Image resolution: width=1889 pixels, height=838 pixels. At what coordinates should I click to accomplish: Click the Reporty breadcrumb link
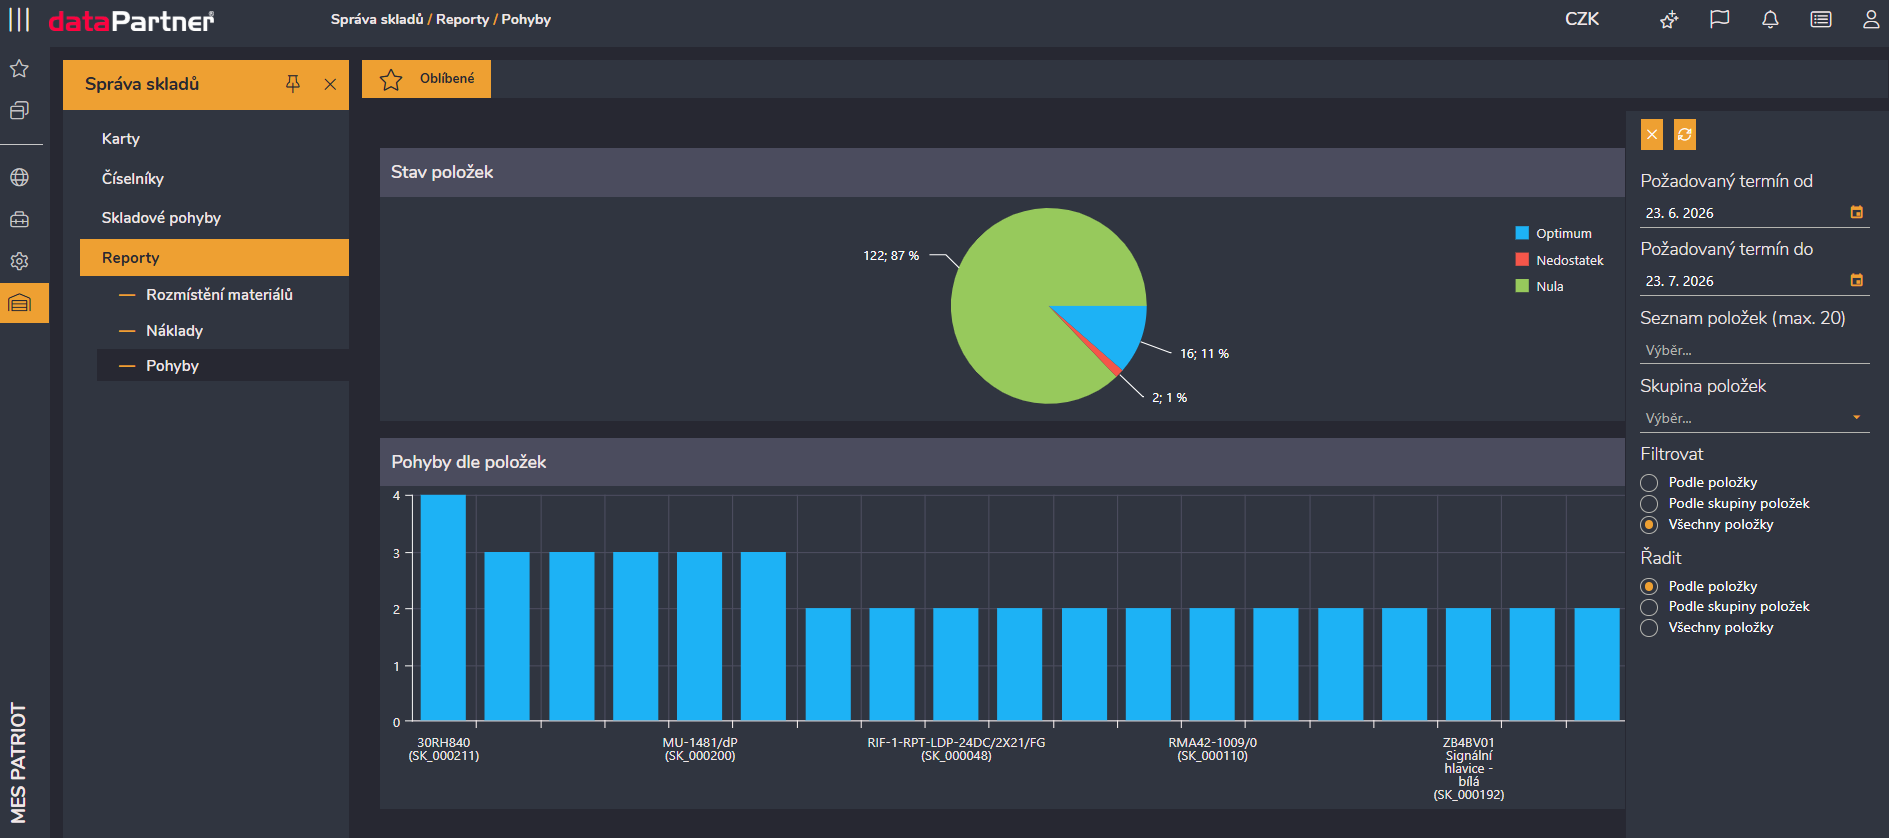(462, 19)
